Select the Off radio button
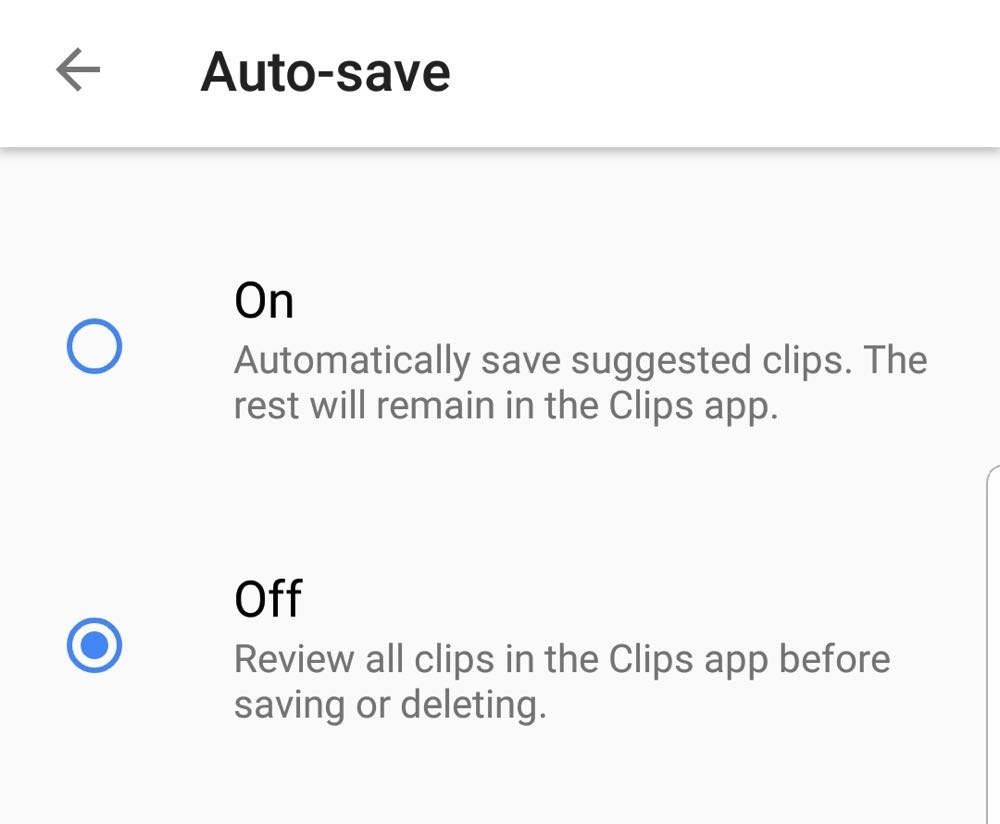This screenshot has width=1000, height=824. point(94,645)
